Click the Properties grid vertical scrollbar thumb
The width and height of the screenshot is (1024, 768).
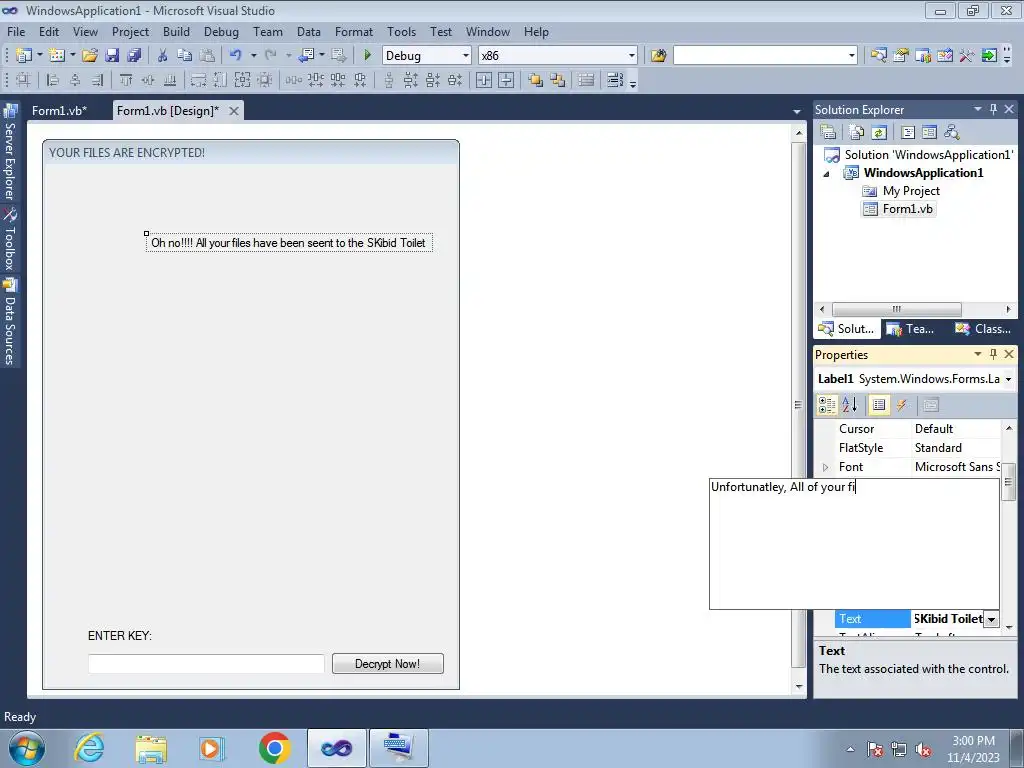click(x=1008, y=482)
